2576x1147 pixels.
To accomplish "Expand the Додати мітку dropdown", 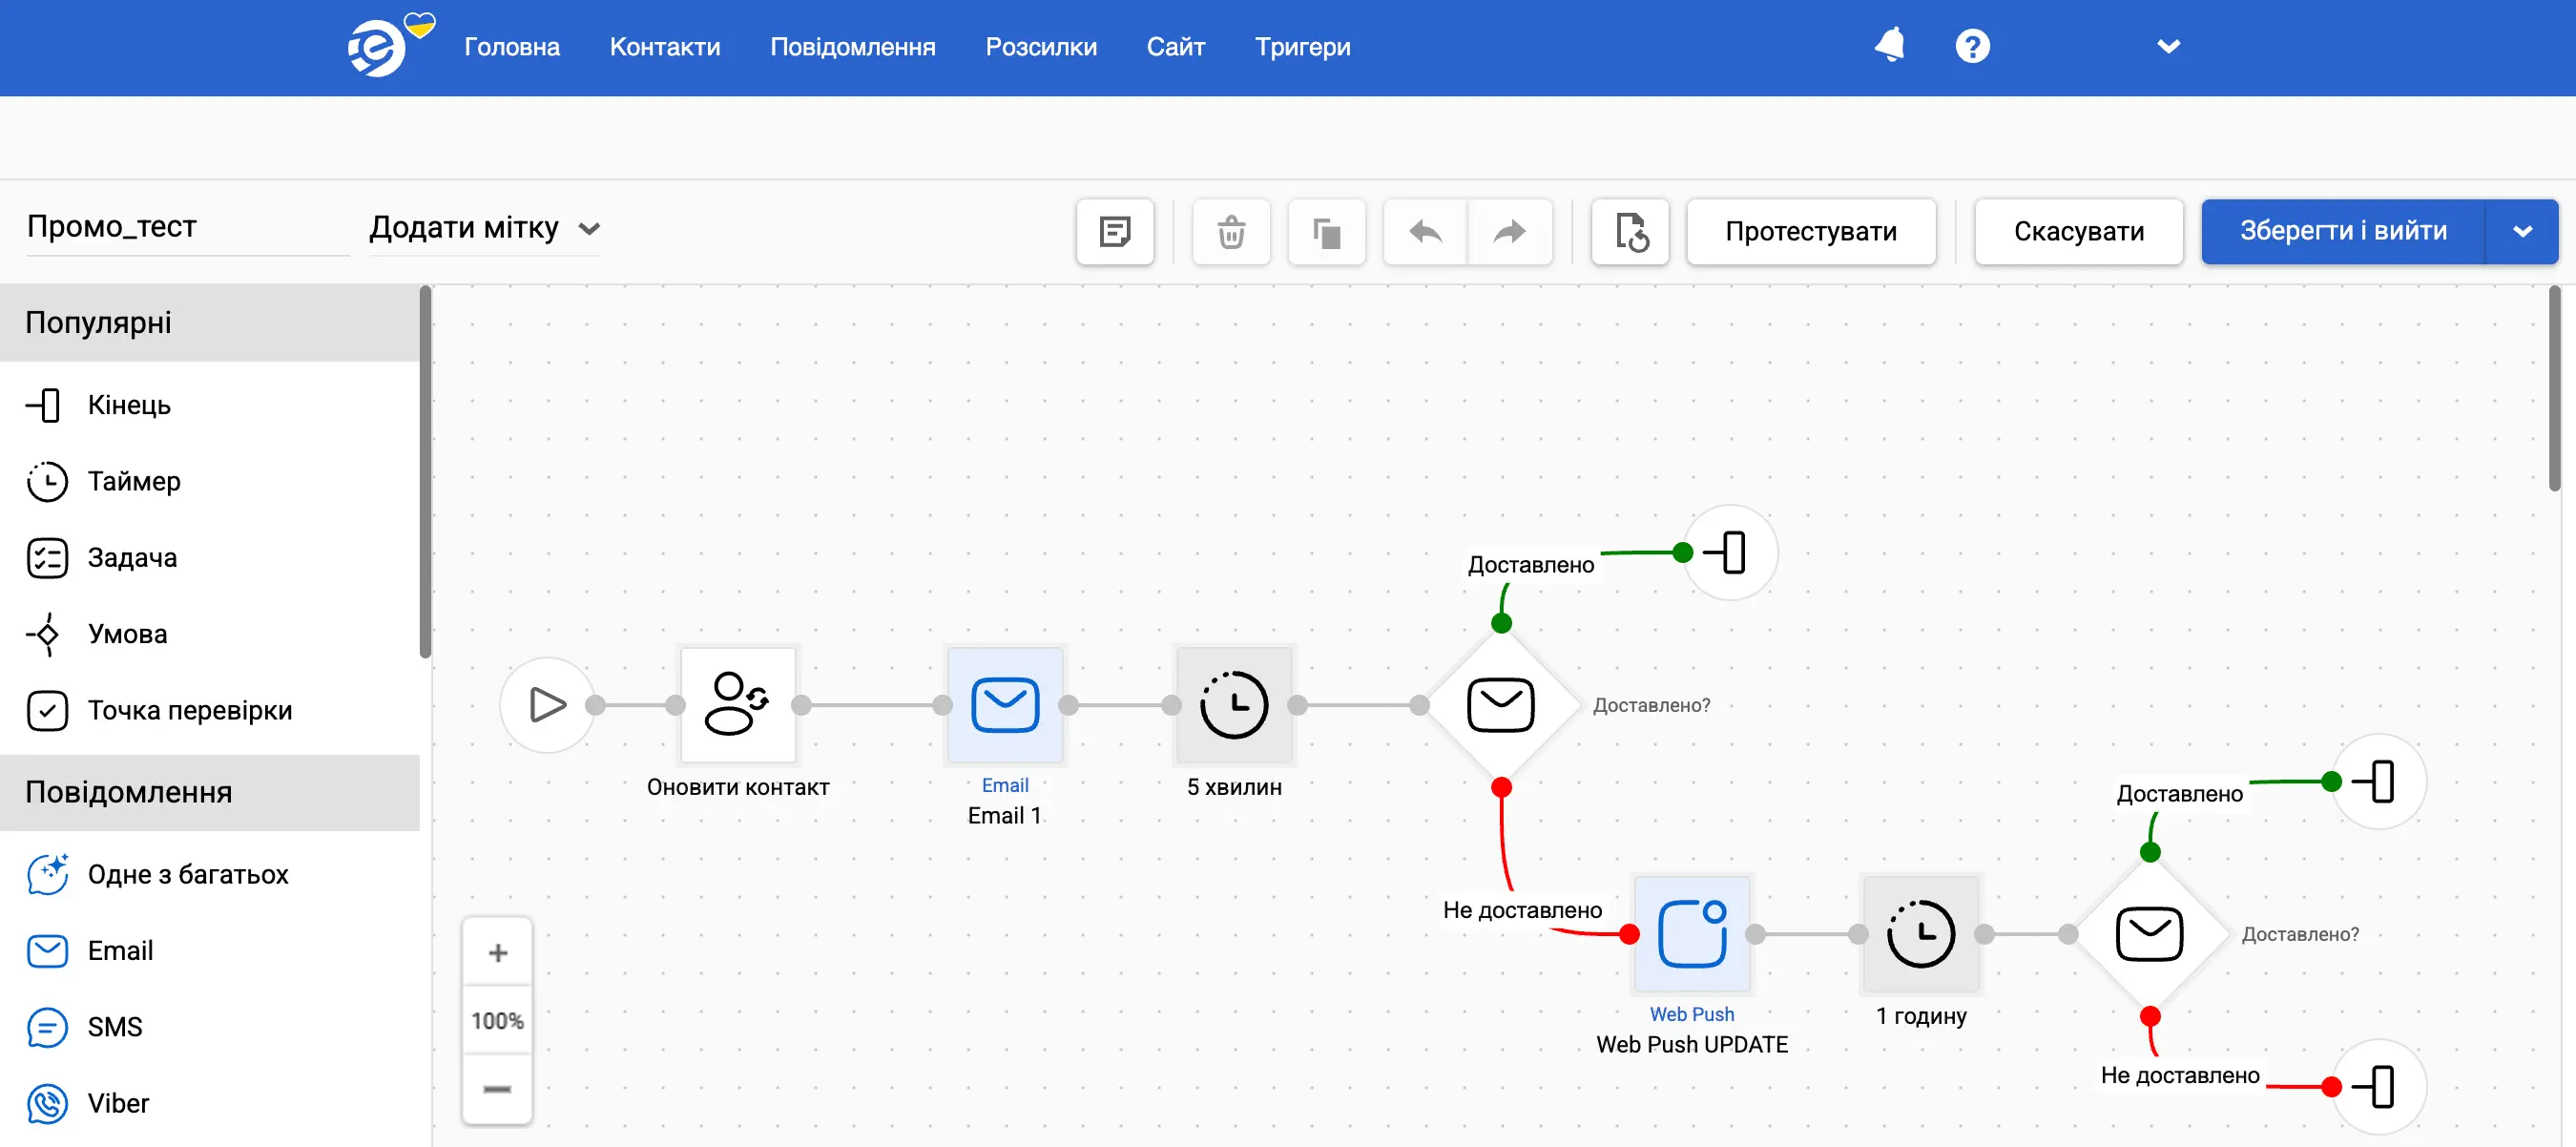I will tap(485, 228).
